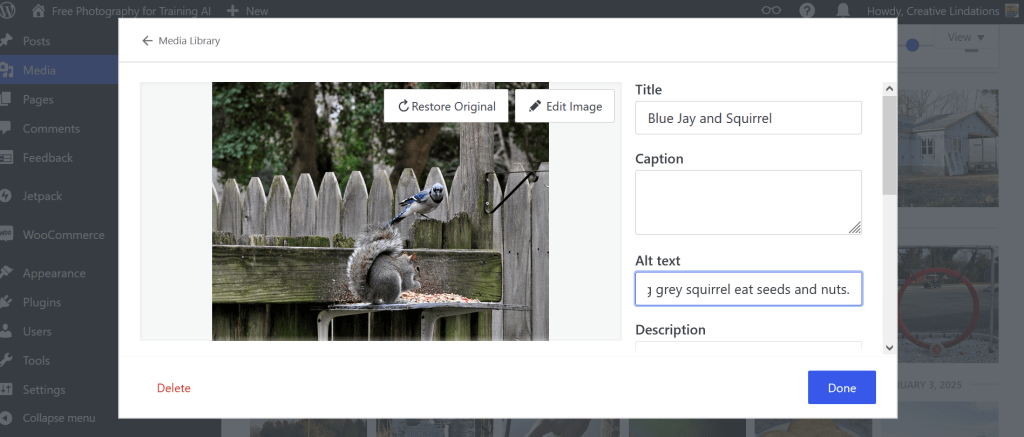The image size is (1024, 437).
Task: Click the WordPress logo icon
Action: (8, 10)
